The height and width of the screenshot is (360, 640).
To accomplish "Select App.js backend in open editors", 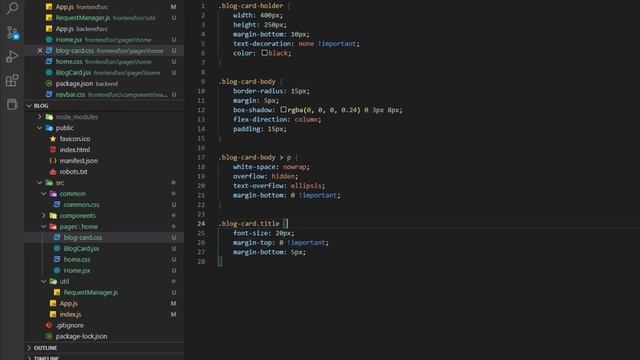I will [104, 29].
